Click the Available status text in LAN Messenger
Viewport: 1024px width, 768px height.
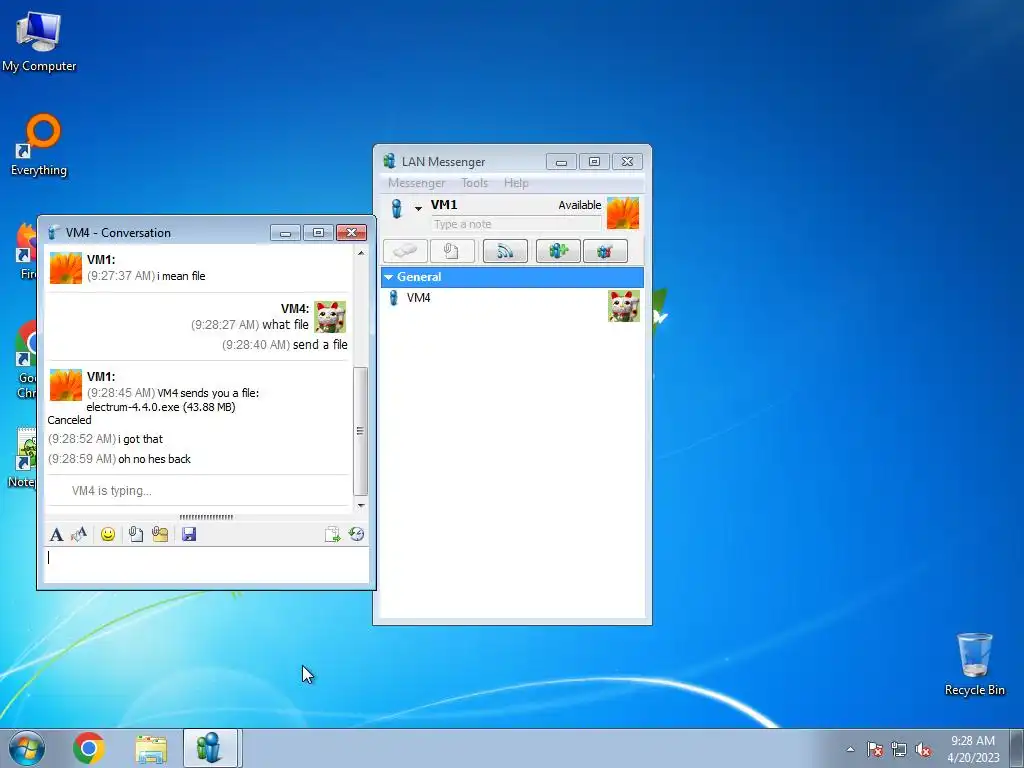pyautogui.click(x=579, y=205)
